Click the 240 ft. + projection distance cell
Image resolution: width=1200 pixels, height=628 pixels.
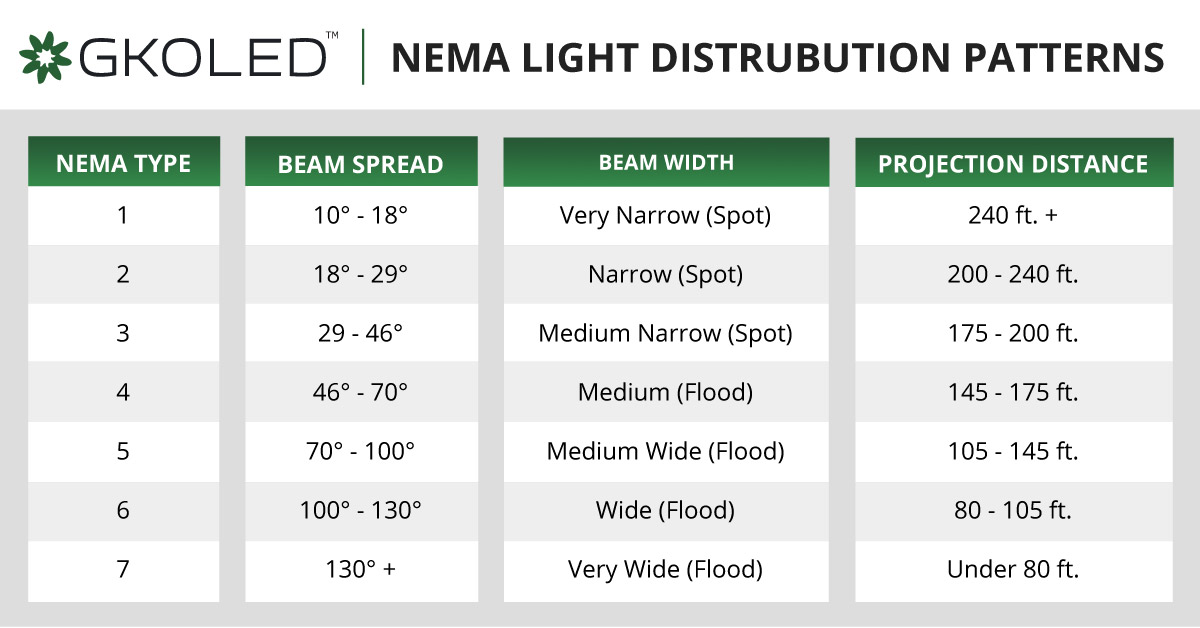coord(1013,215)
